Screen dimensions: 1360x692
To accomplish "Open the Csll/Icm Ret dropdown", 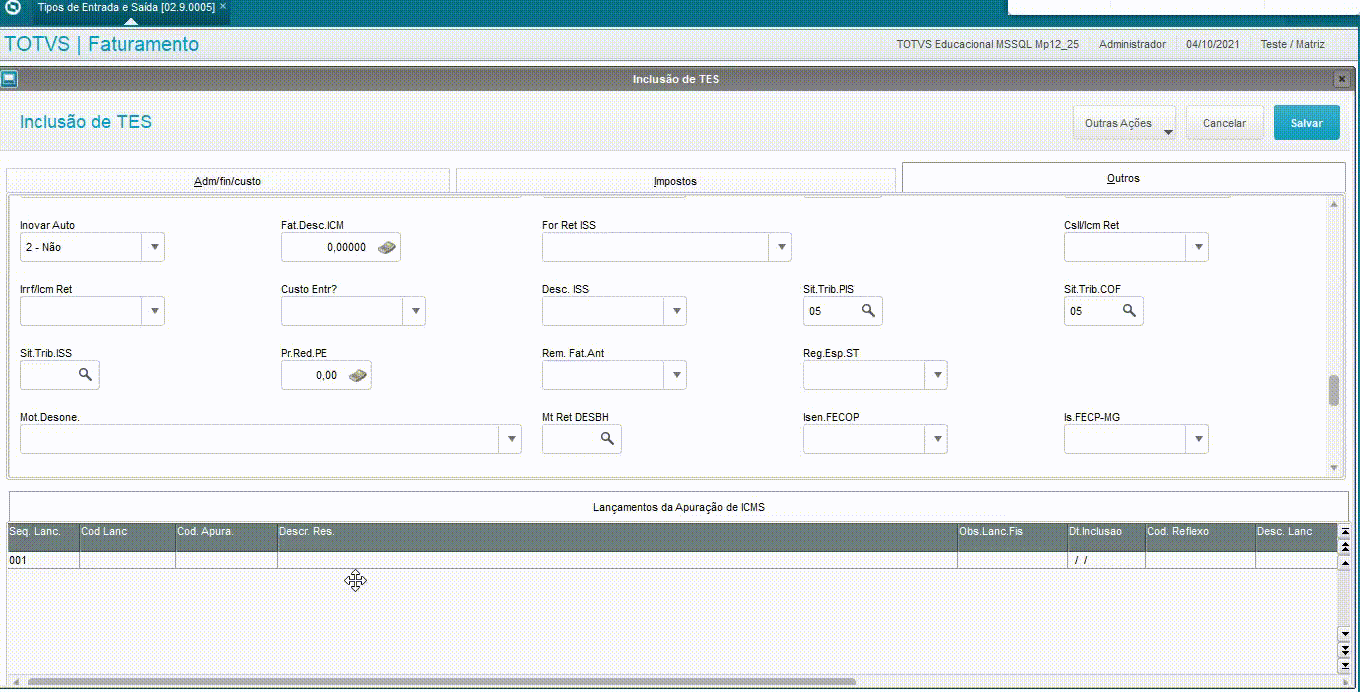I will point(1196,247).
